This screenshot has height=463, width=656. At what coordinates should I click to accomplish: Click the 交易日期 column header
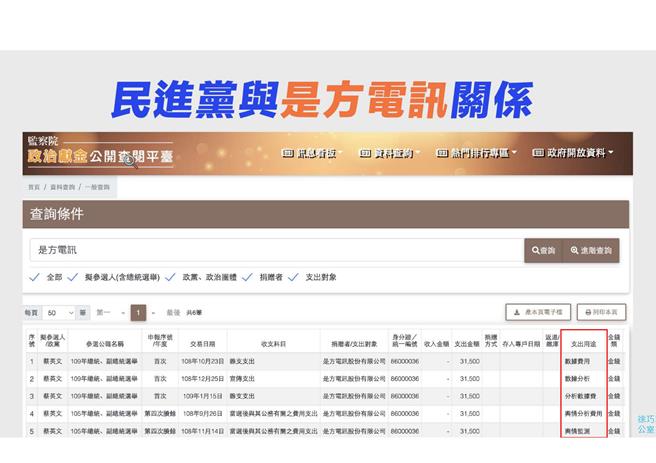point(202,344)
